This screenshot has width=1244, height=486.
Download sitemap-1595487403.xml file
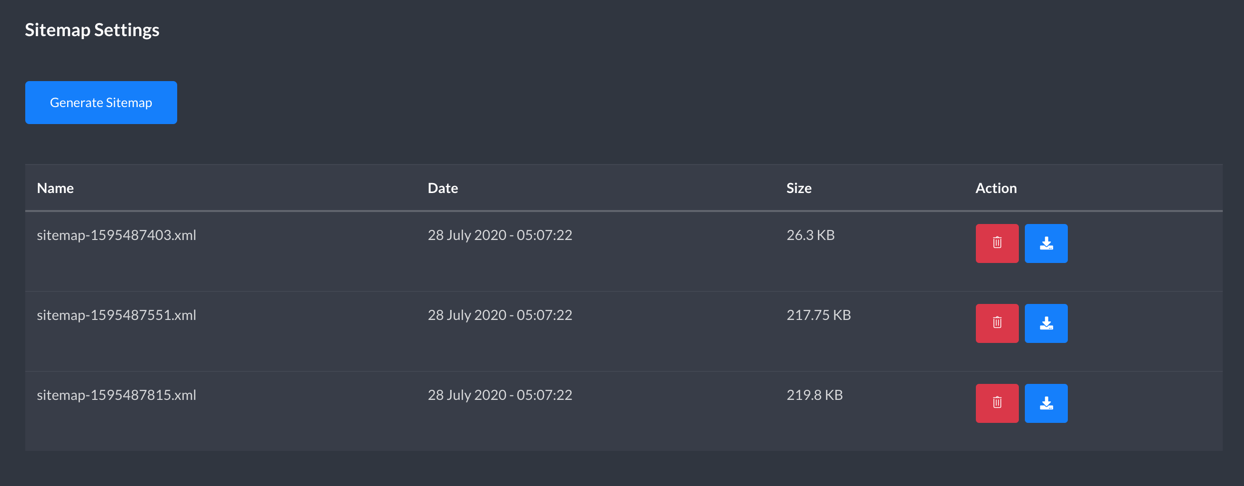pyautogui.click(x=1046, y=243)
